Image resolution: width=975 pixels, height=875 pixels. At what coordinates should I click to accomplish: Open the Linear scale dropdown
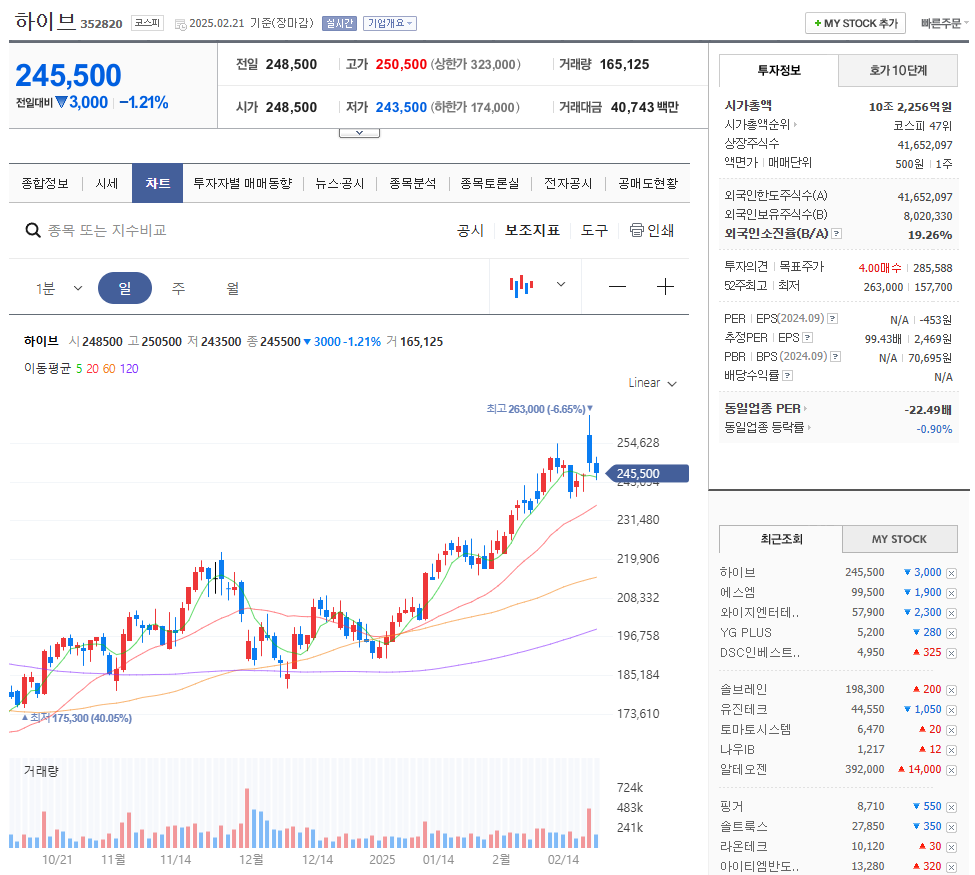651,381
